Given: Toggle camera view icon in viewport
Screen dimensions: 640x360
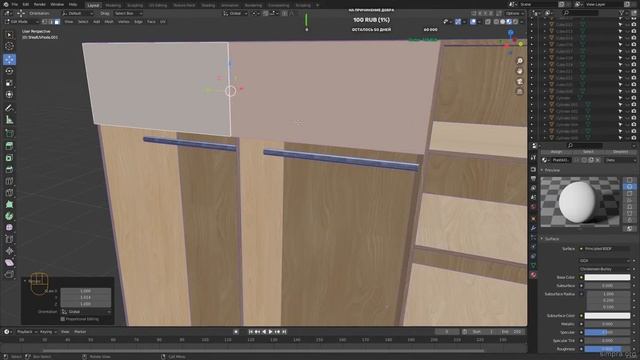Looking at the screenshot, I should [x=520, y=81].
